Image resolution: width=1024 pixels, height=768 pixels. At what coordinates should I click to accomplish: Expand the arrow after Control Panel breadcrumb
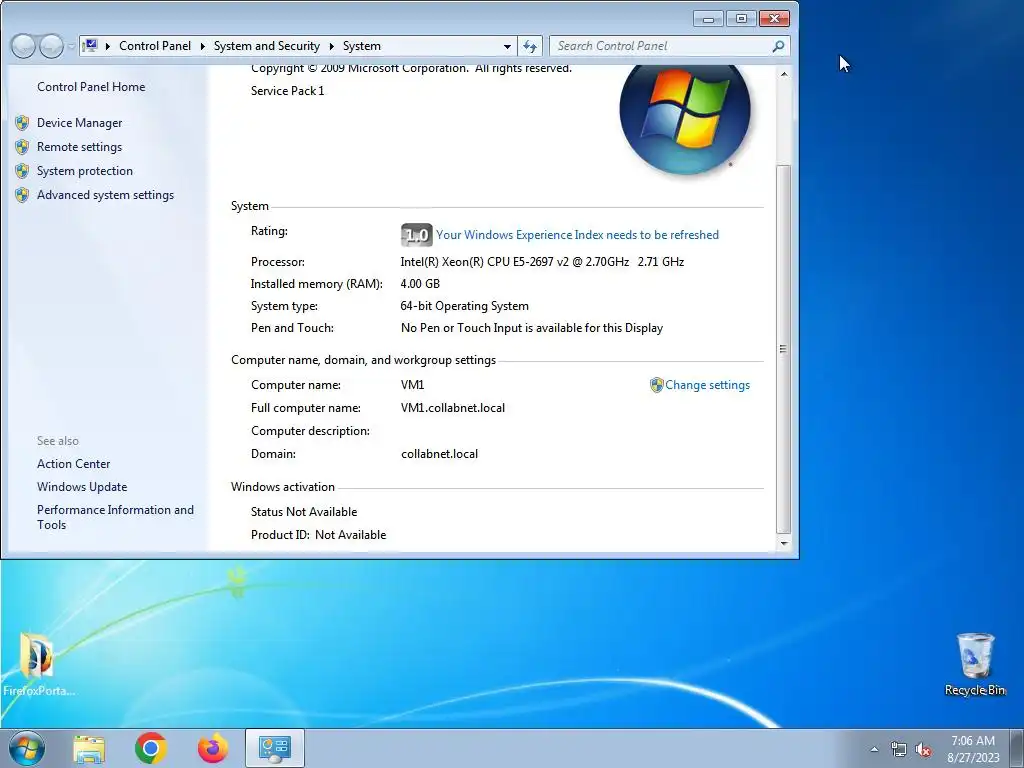(202, 46)
